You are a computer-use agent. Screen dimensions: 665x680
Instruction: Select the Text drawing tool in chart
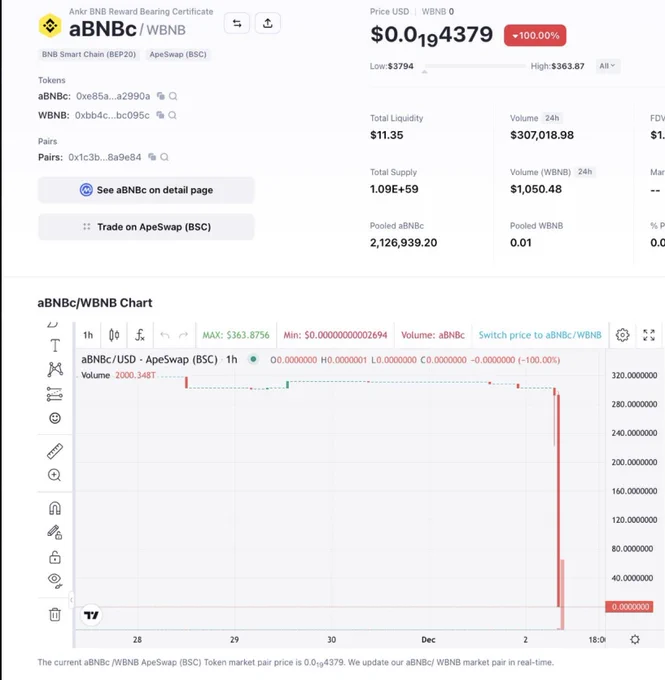(55, 346)
